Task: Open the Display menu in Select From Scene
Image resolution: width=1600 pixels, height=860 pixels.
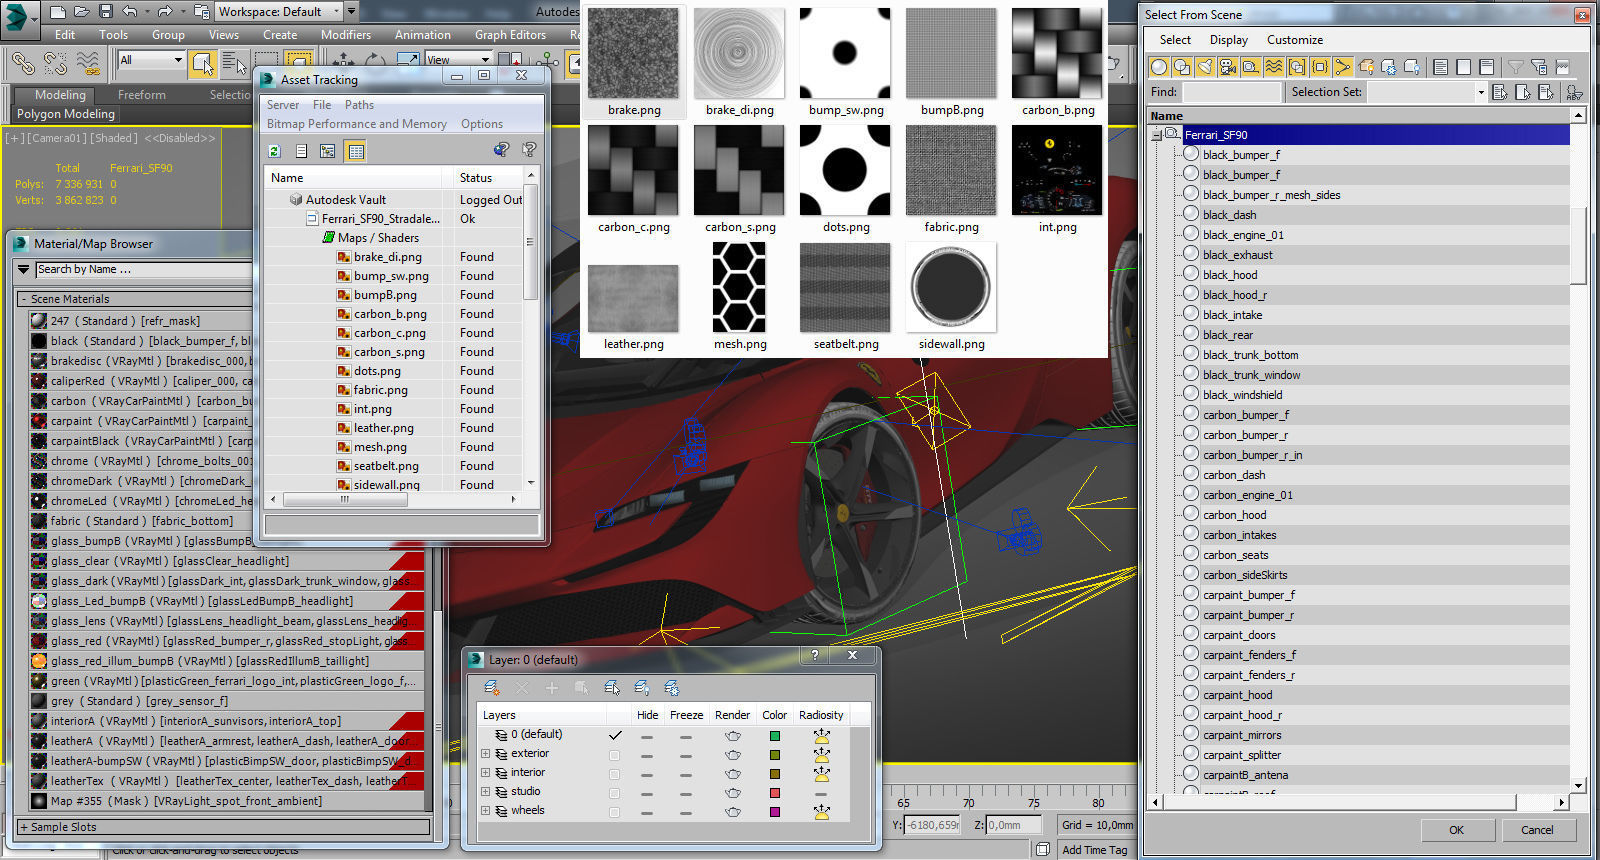Action: tap(1228, 40)
